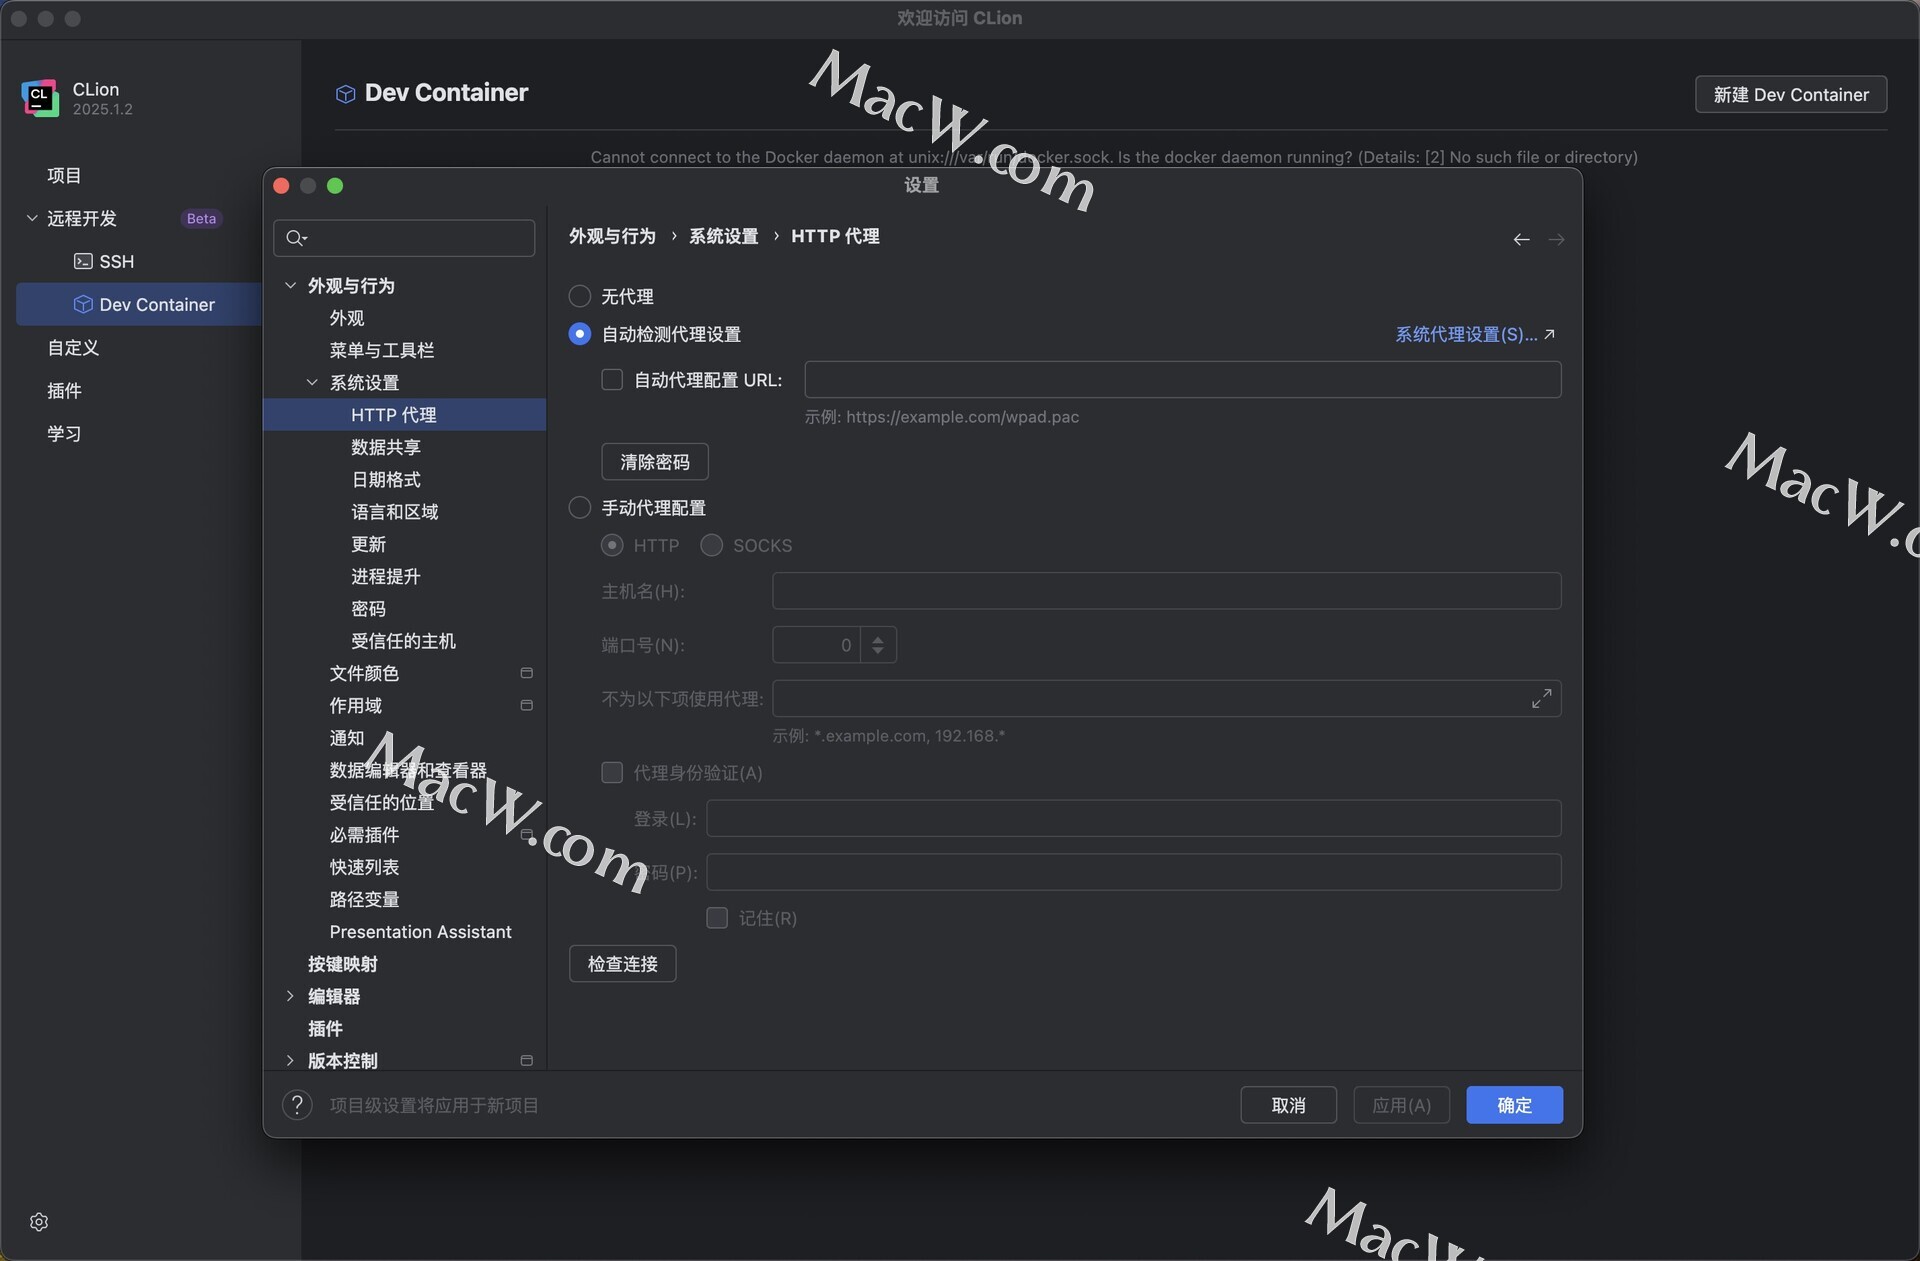Click 系统设置 in the breadcrumb path

pyautogui.click(x=723, y=236)
